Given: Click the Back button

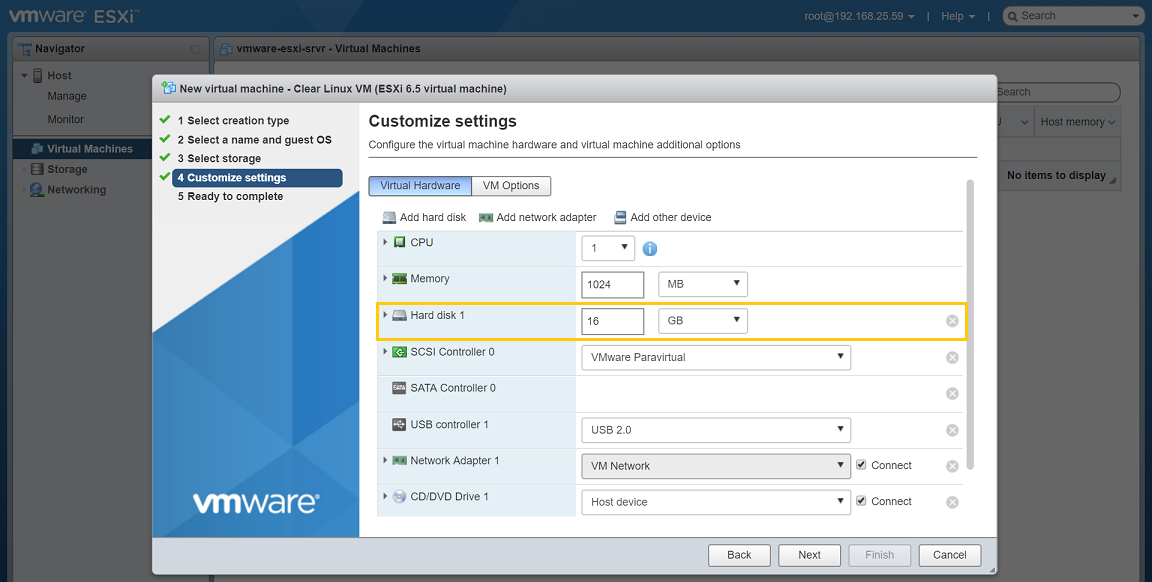Looking at the screenshot, I should click(739, 555).
